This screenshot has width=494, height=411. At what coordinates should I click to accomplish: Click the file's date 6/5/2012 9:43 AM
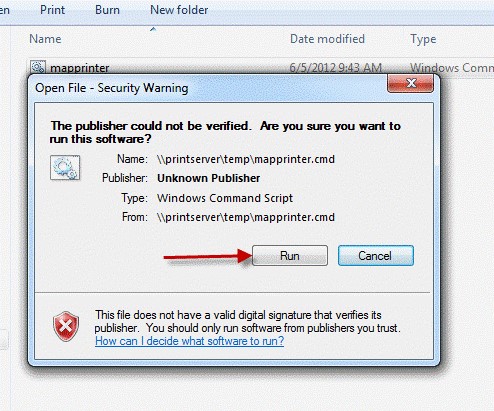(335, 68)
